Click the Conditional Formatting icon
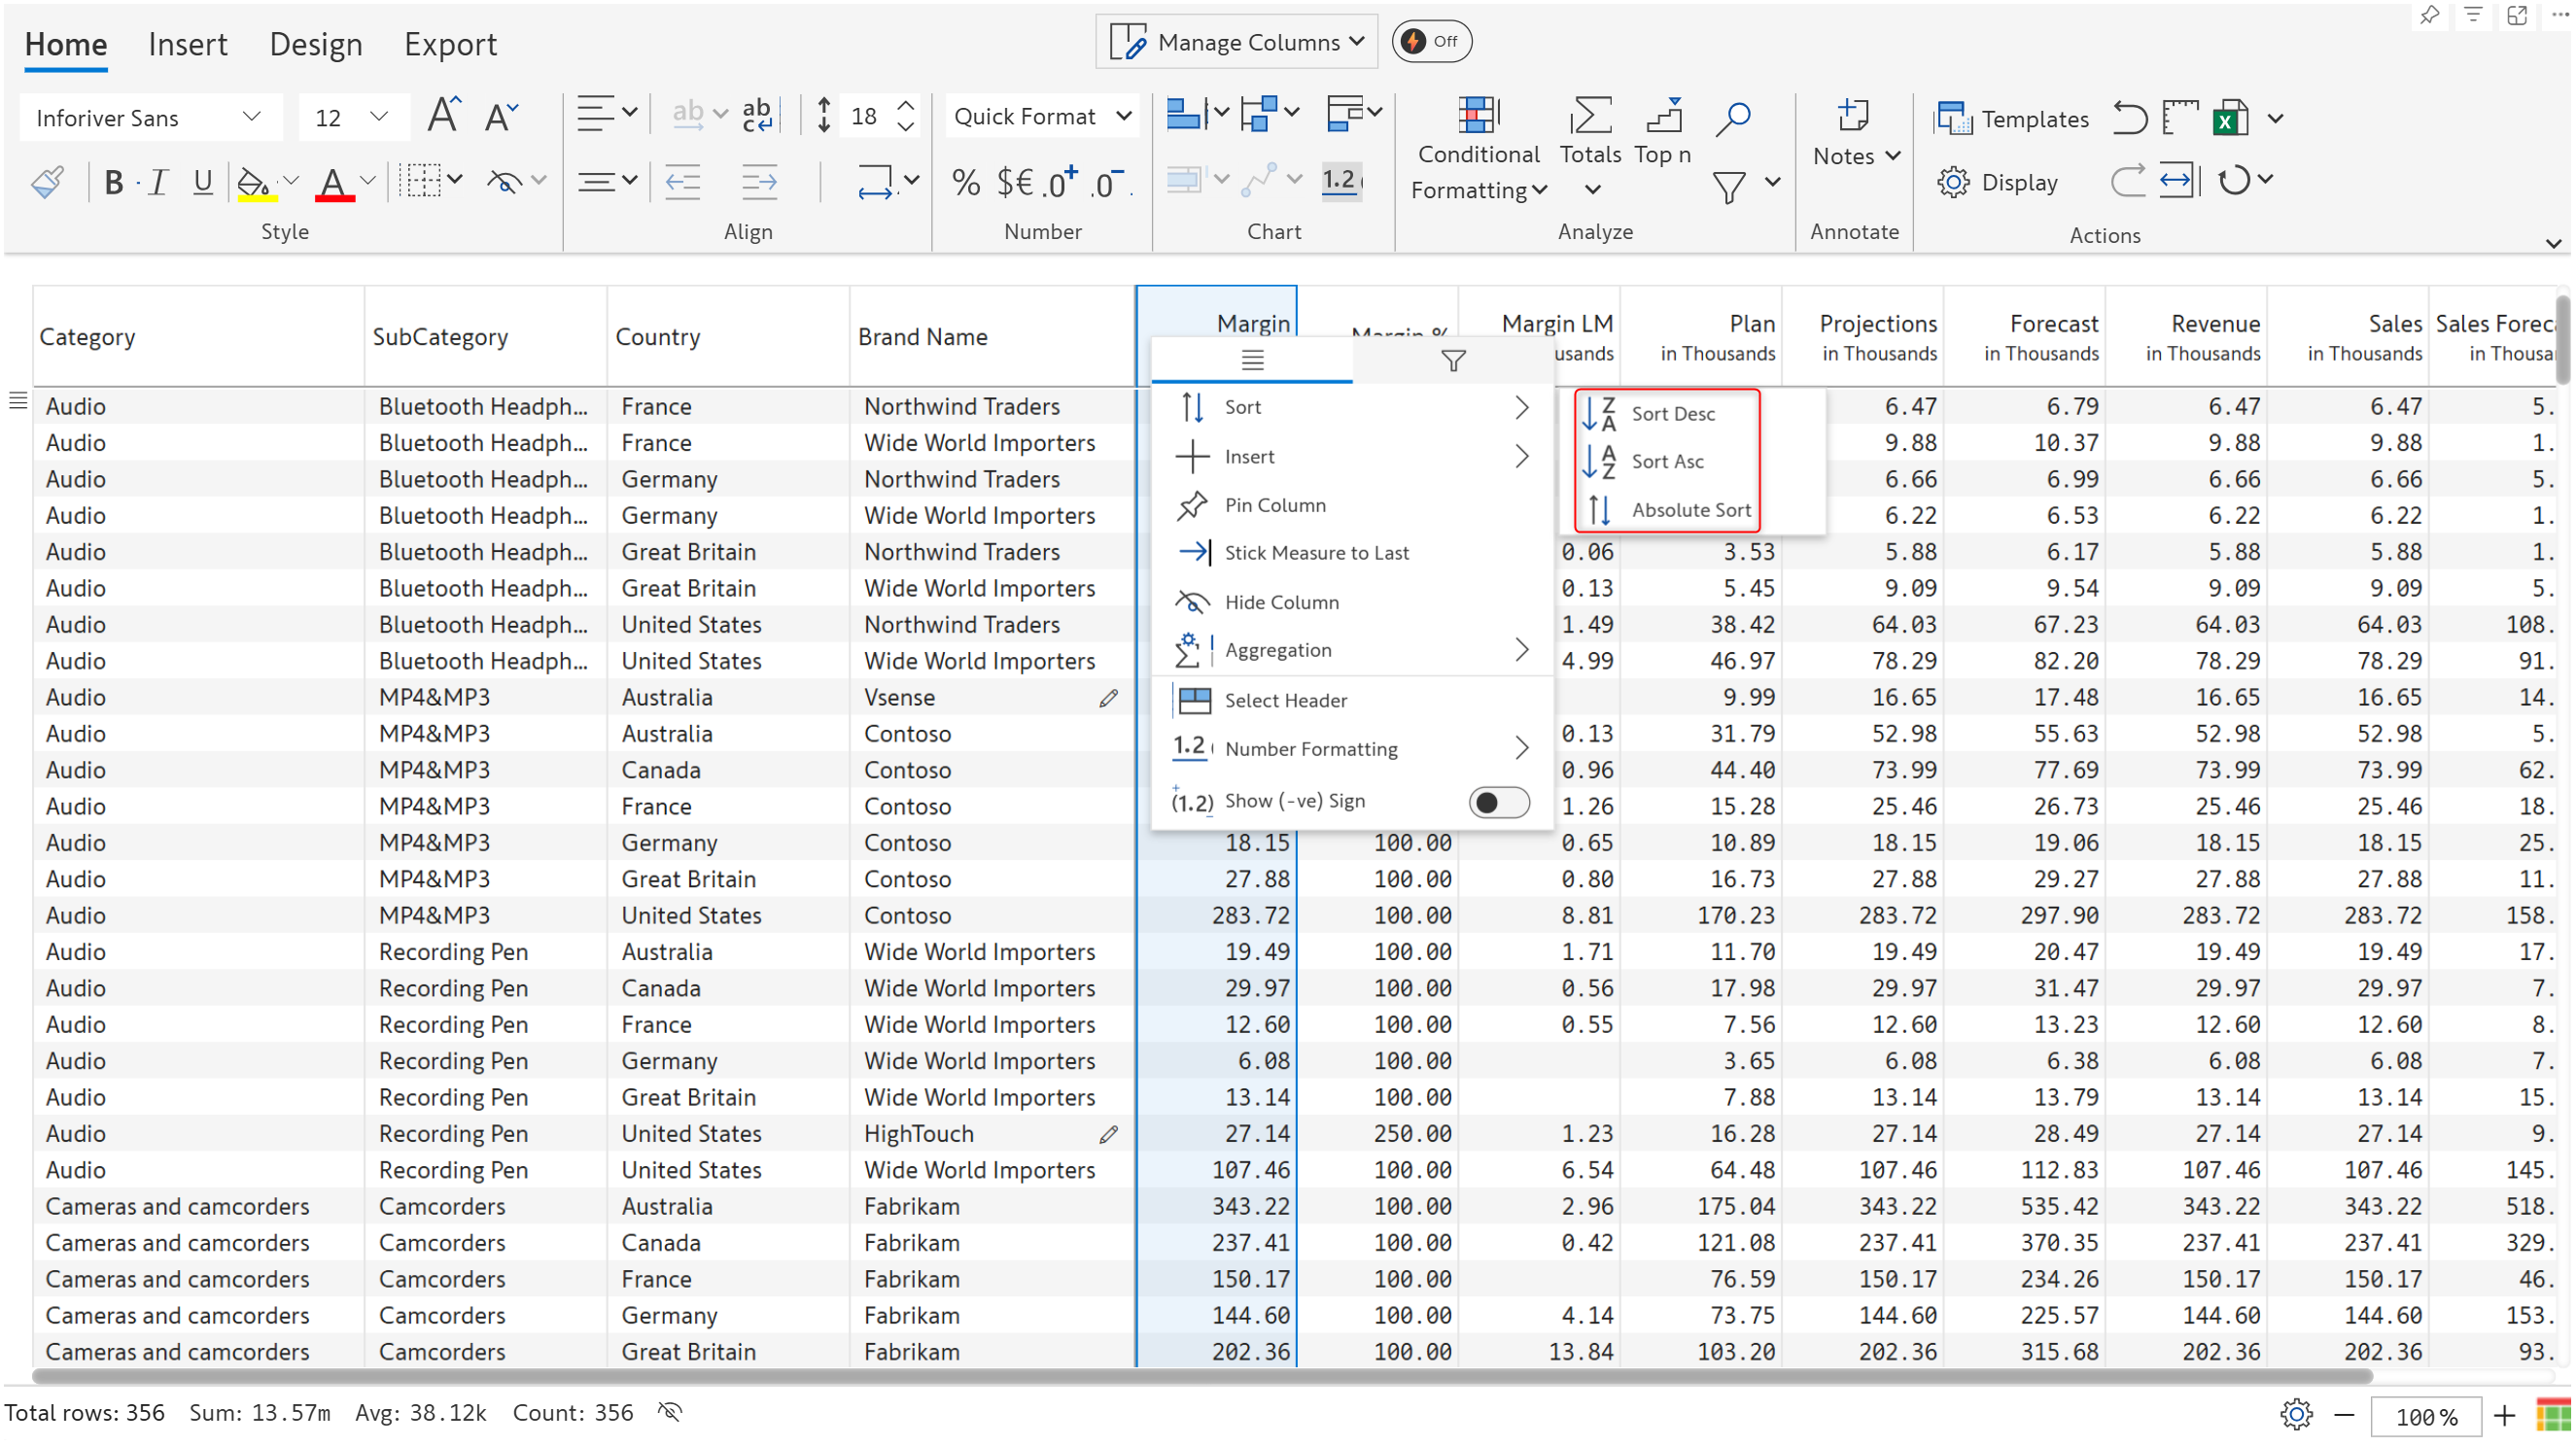This screenshot has height=1446, width=2576. point(1477,116)
